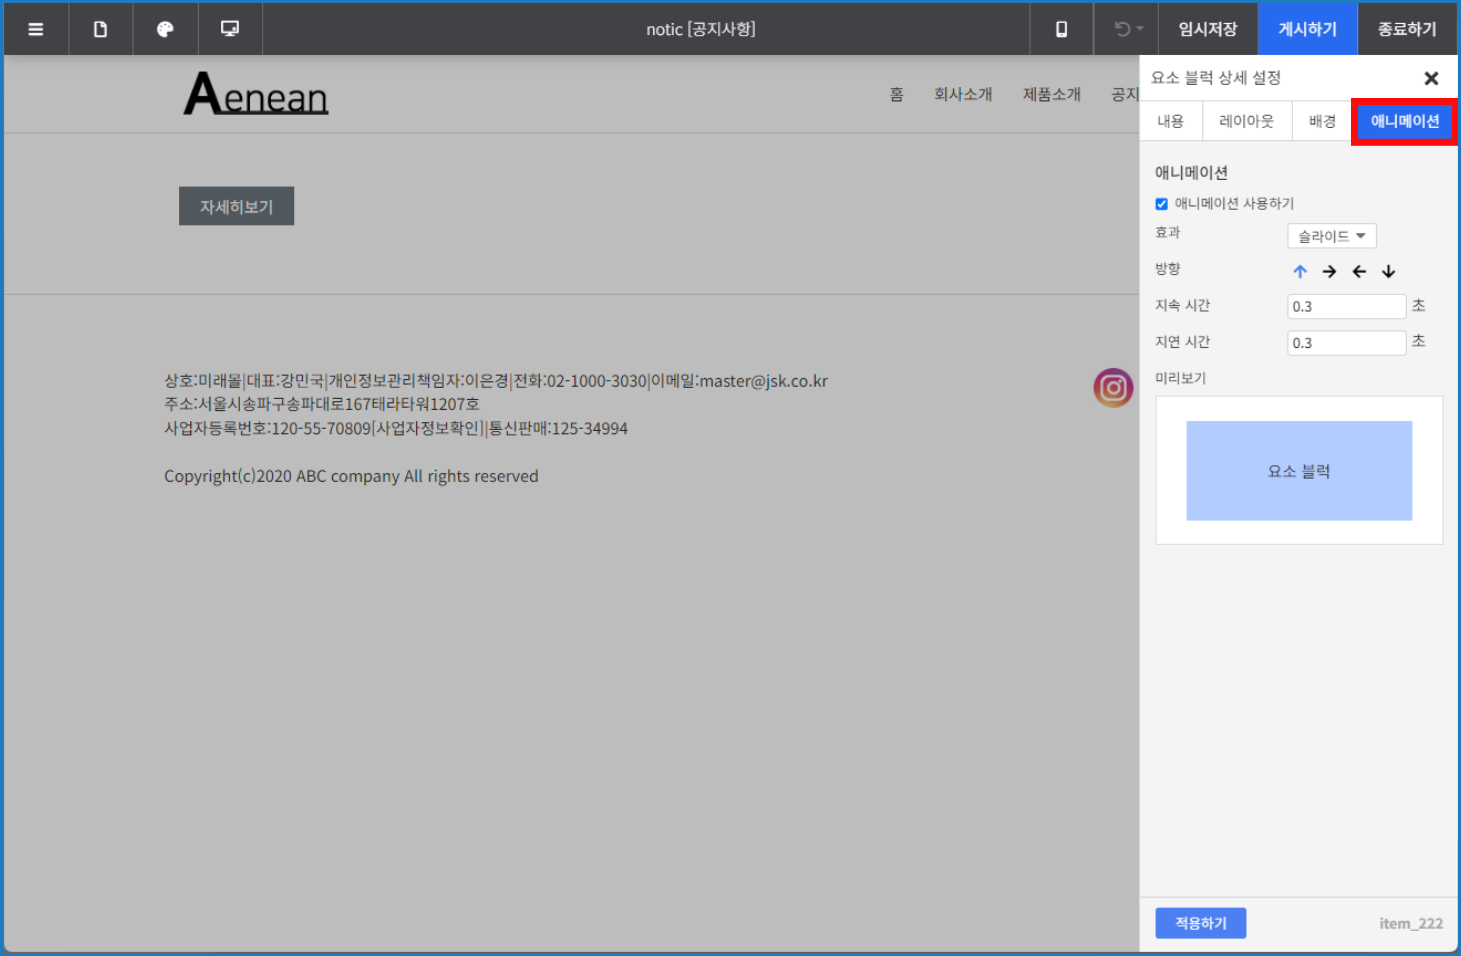The height and width of the screenshot is (956, 1461).
Task: Open the design palette icon
Action: [165, 29]
